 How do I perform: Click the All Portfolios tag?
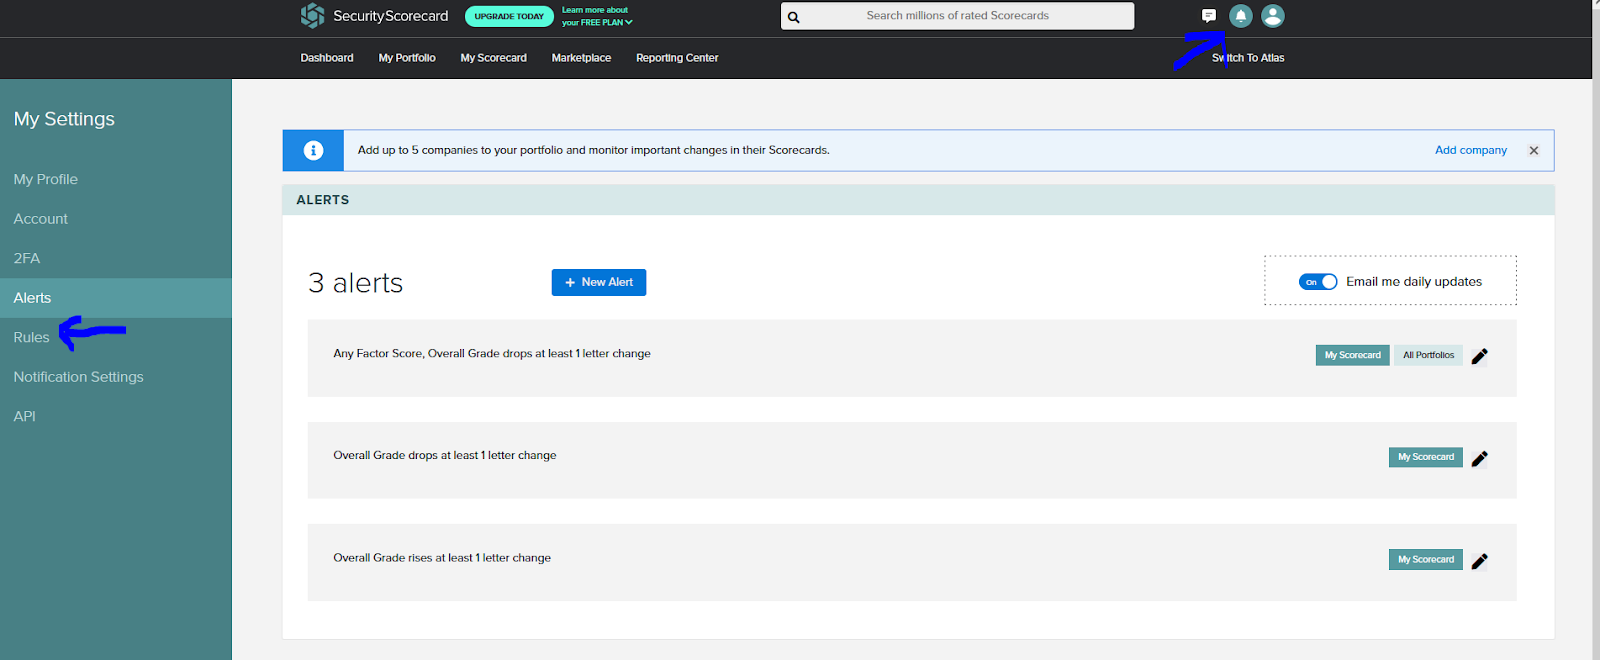[x=1427, y=355]
